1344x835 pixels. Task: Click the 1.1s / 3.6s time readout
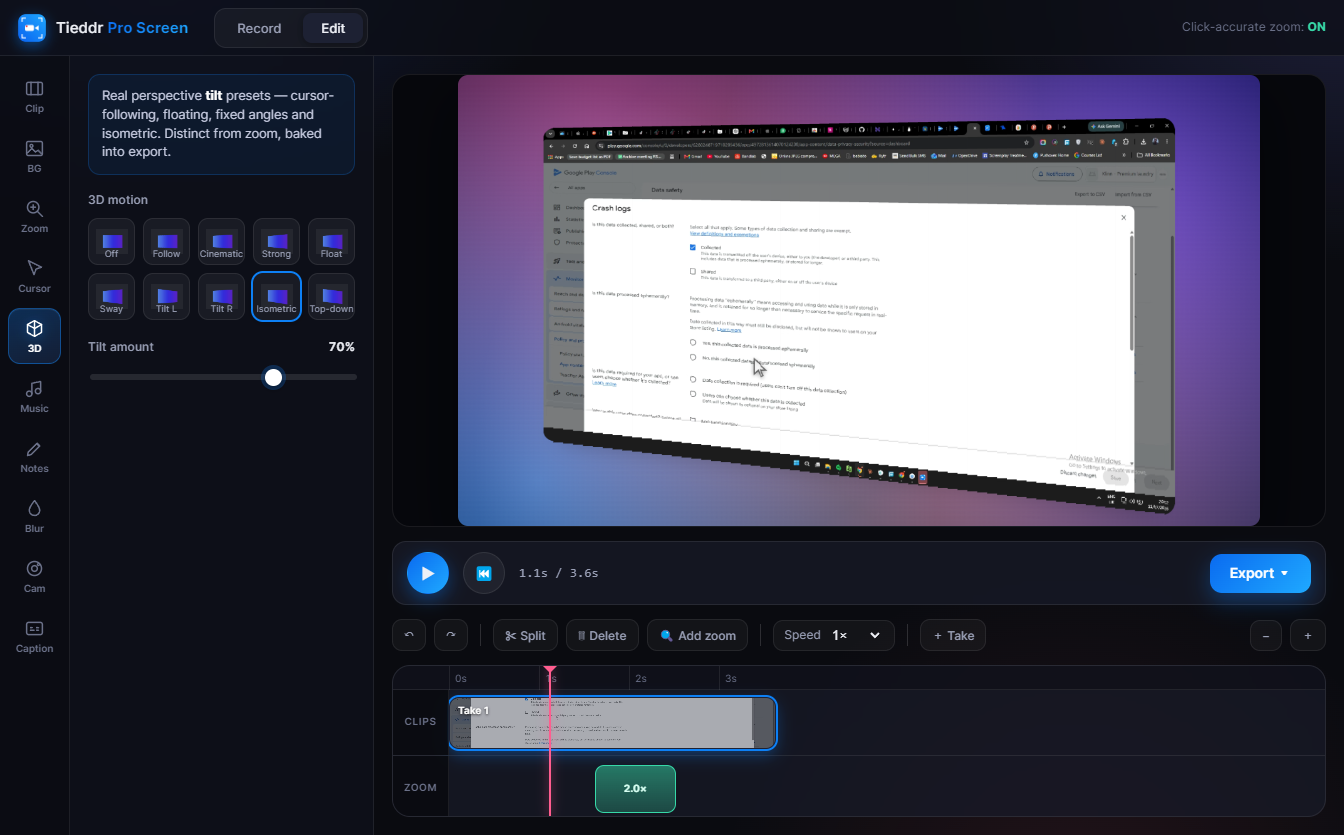pos(558,573)
